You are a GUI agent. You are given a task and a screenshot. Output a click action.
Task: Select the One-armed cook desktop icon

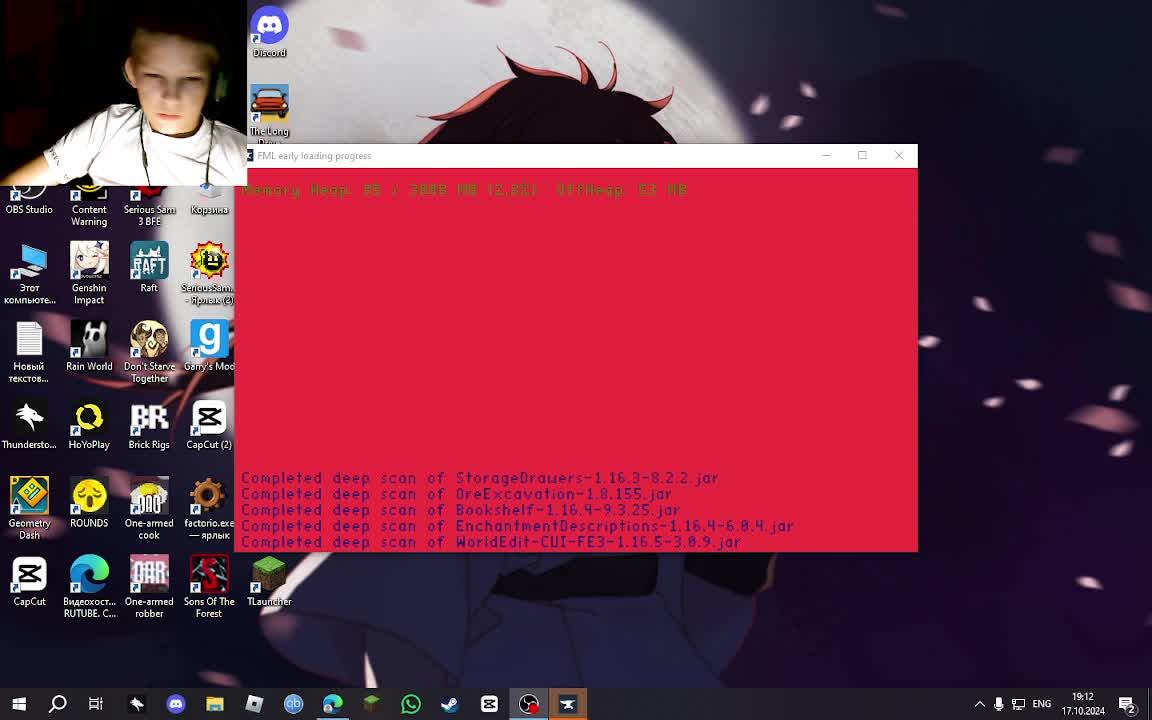coord(149,508)
